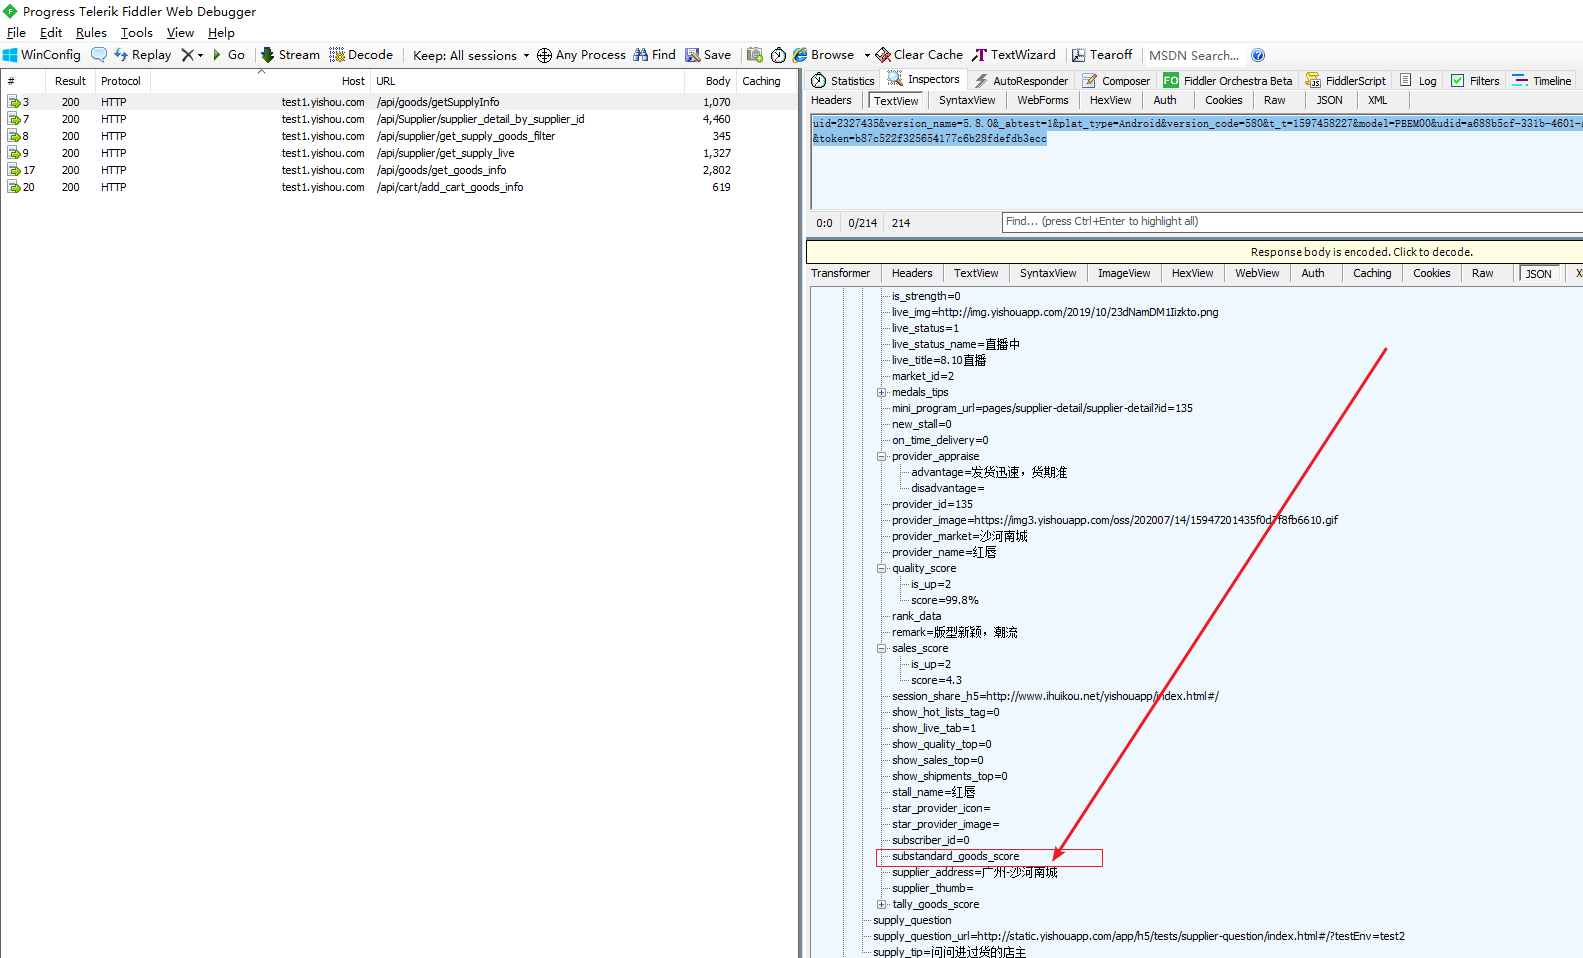The height and width of the screenshot is (958, 1583).
Task: Open the Filters tab
Action: point(1475,81)
